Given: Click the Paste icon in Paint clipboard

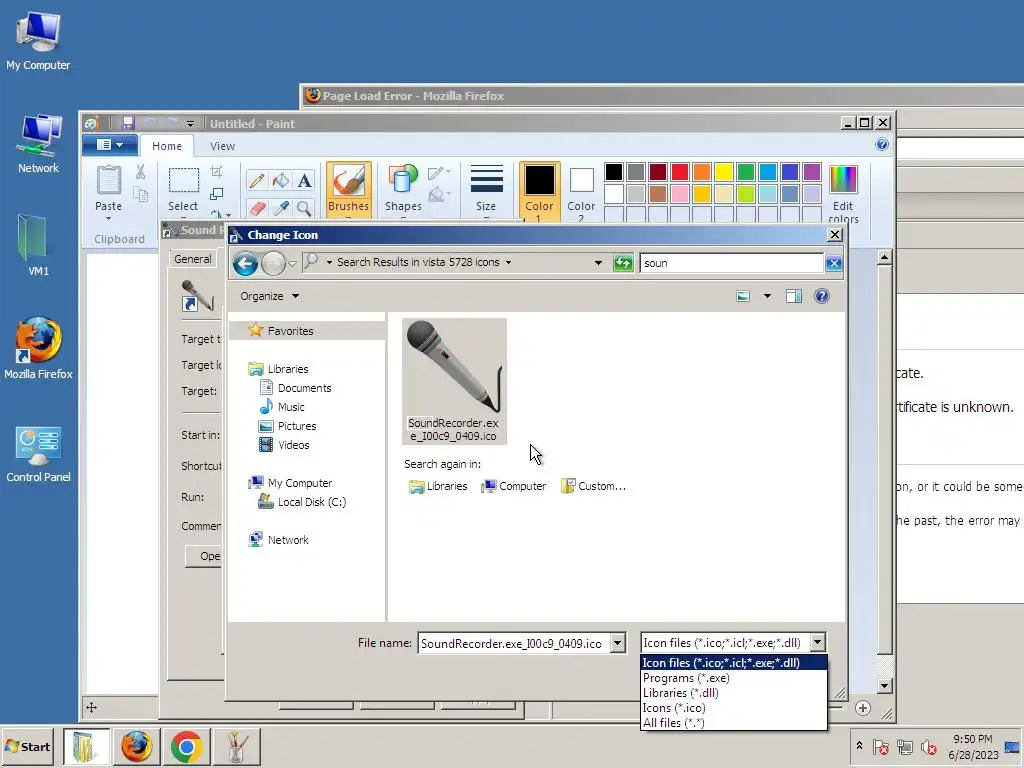Looking at the screenshot, I should (x=108, y=181).
